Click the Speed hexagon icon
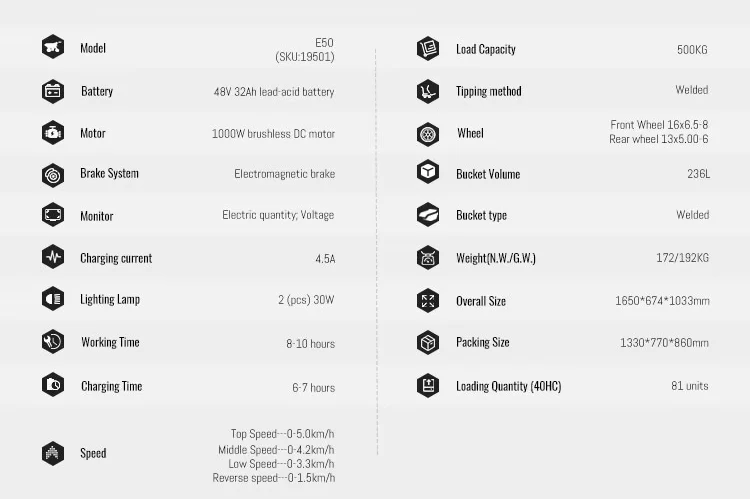This screenshot has height=499, width=750. 53,453
